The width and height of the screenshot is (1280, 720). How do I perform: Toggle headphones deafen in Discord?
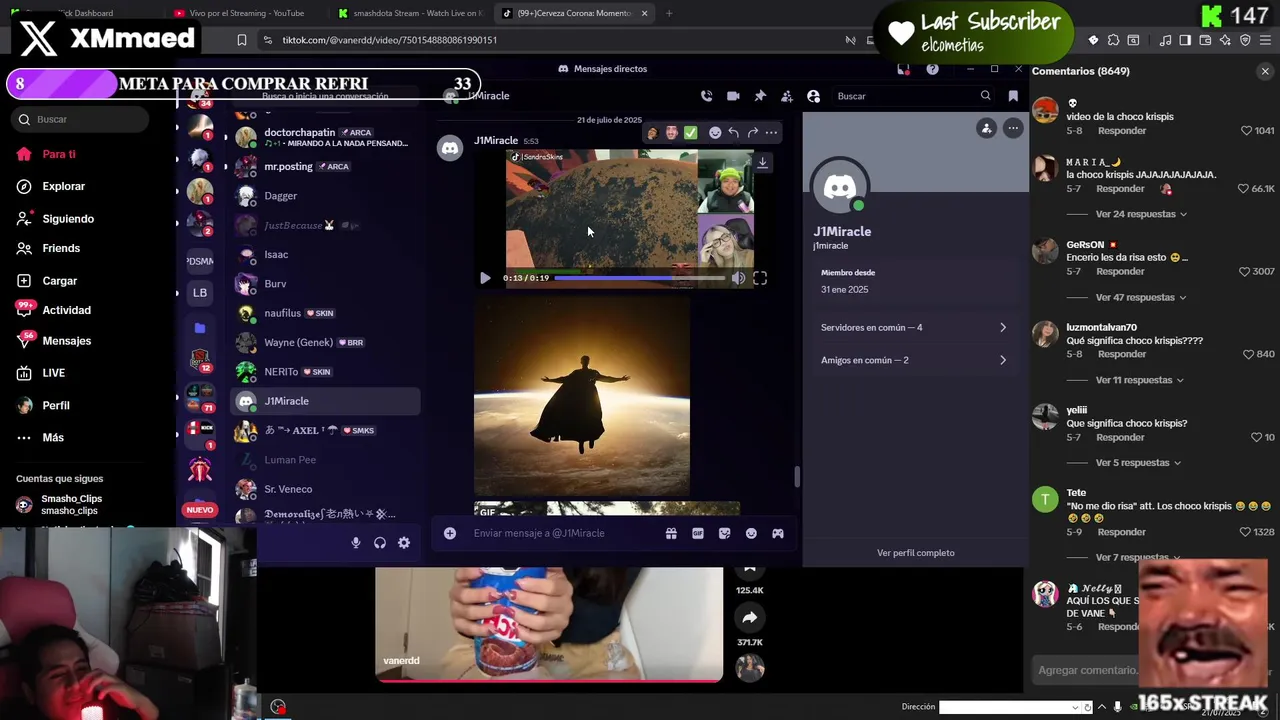point(380,542)
